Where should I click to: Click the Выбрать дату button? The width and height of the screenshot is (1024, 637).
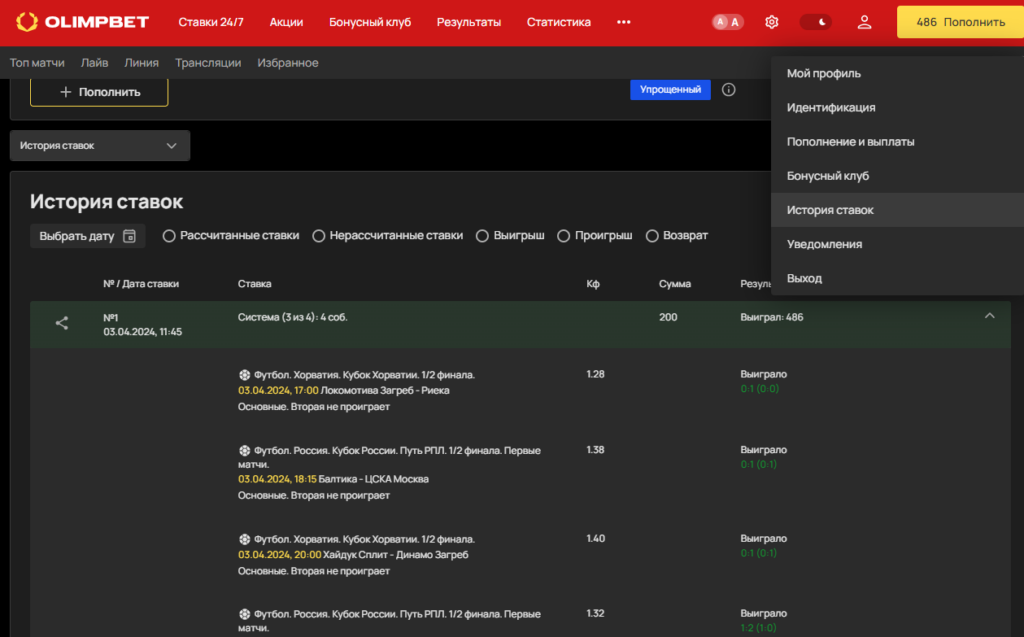(x=88, y=236)
